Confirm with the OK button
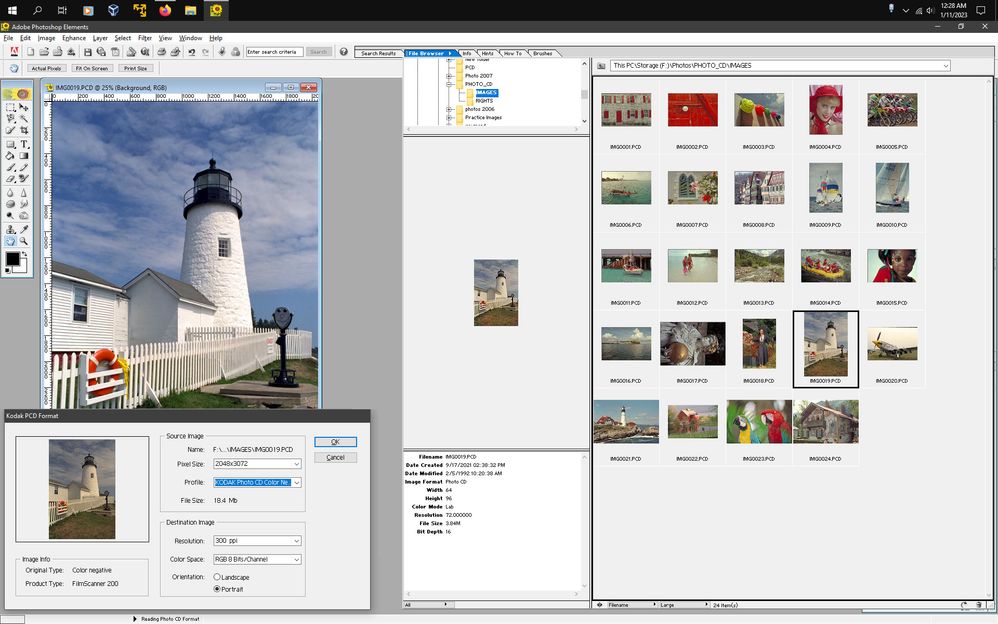 click(x=335, y=441)
